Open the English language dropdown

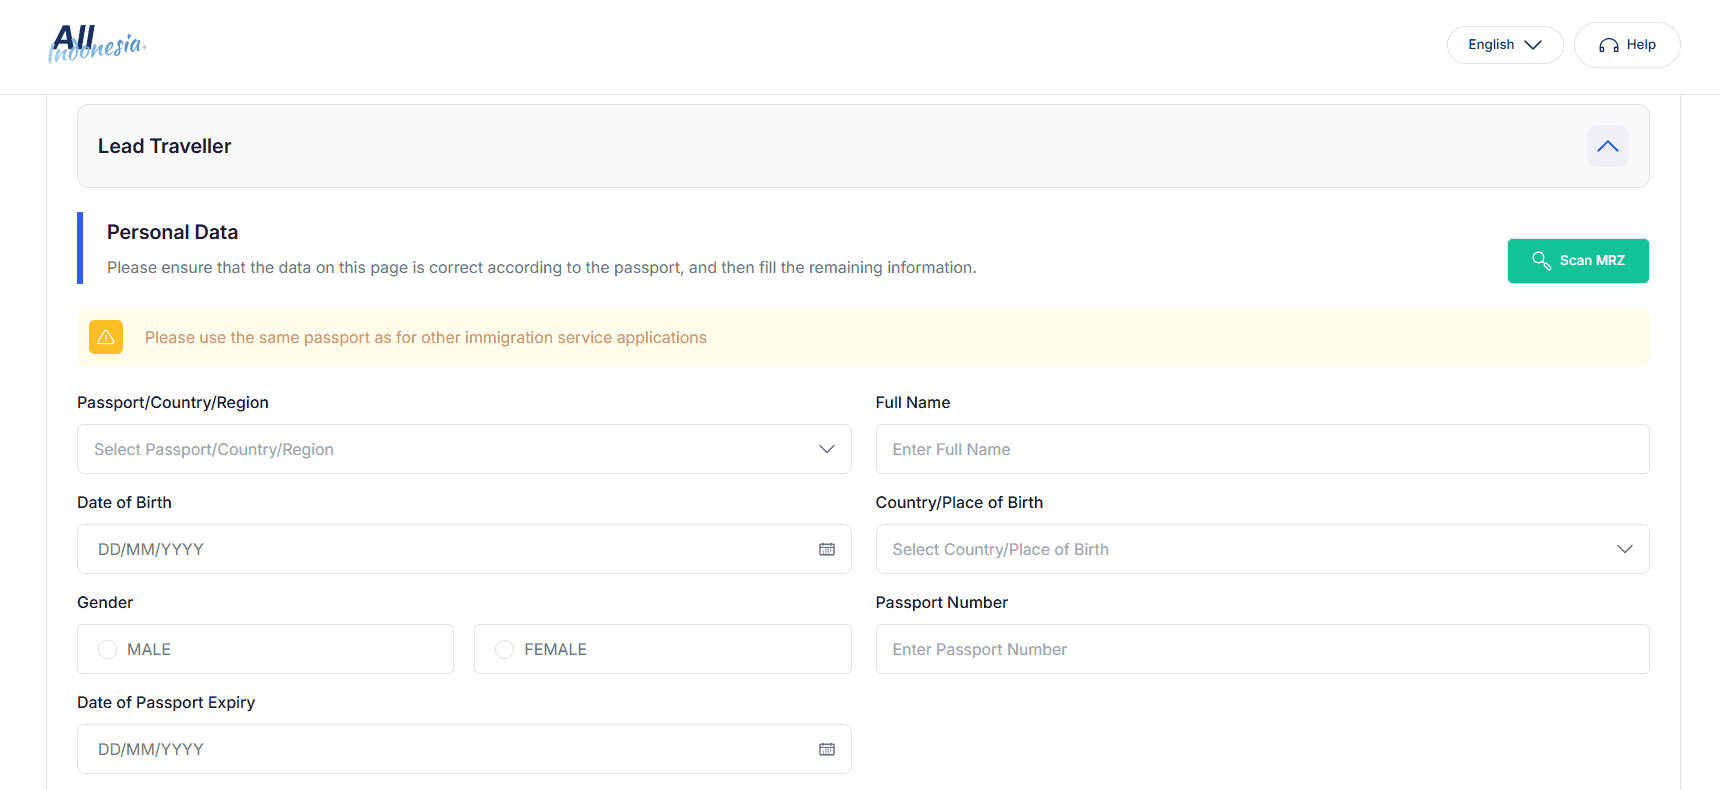click(x=1504, y=45)
